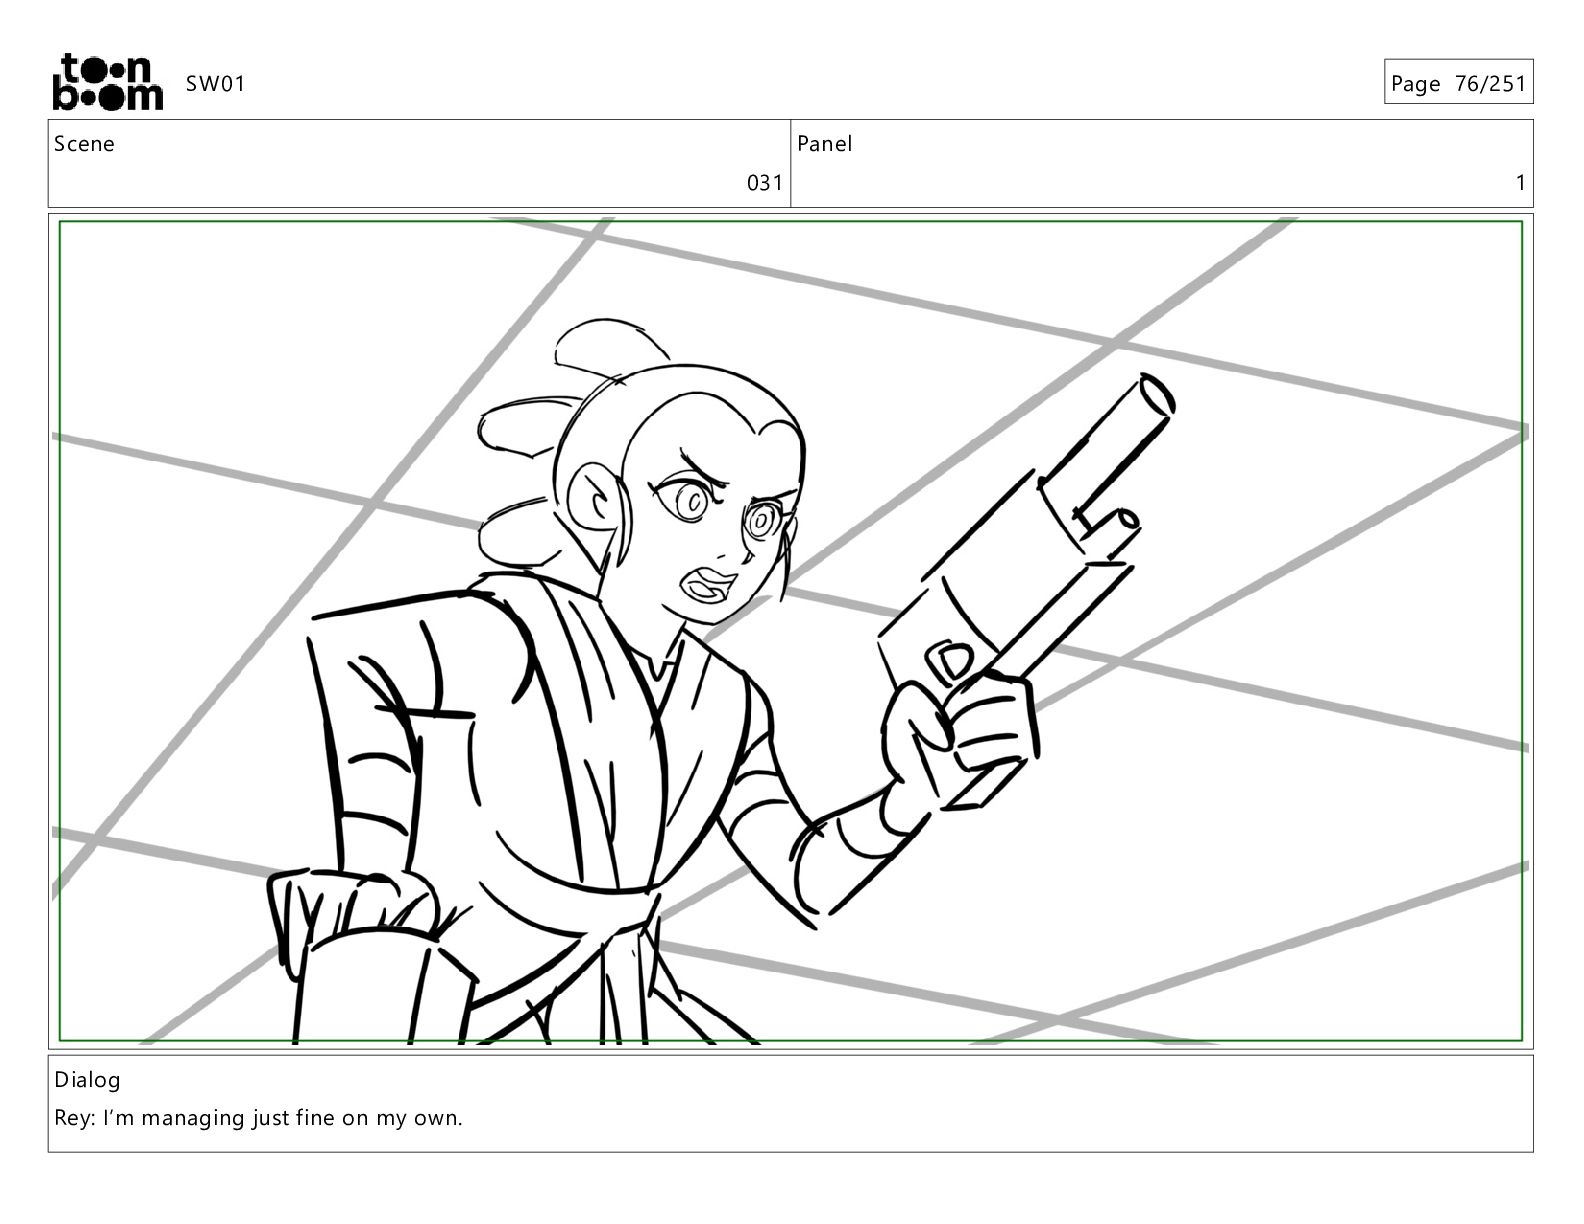Click the Dialog label
Screen dimensions: 1584x1224
[87, 1080]
